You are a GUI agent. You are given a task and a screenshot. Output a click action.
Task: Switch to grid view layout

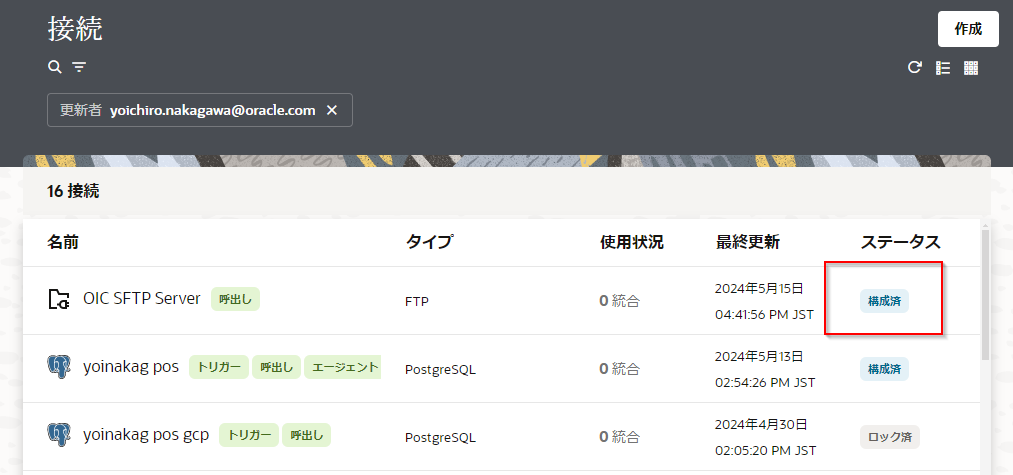(970, 68)
